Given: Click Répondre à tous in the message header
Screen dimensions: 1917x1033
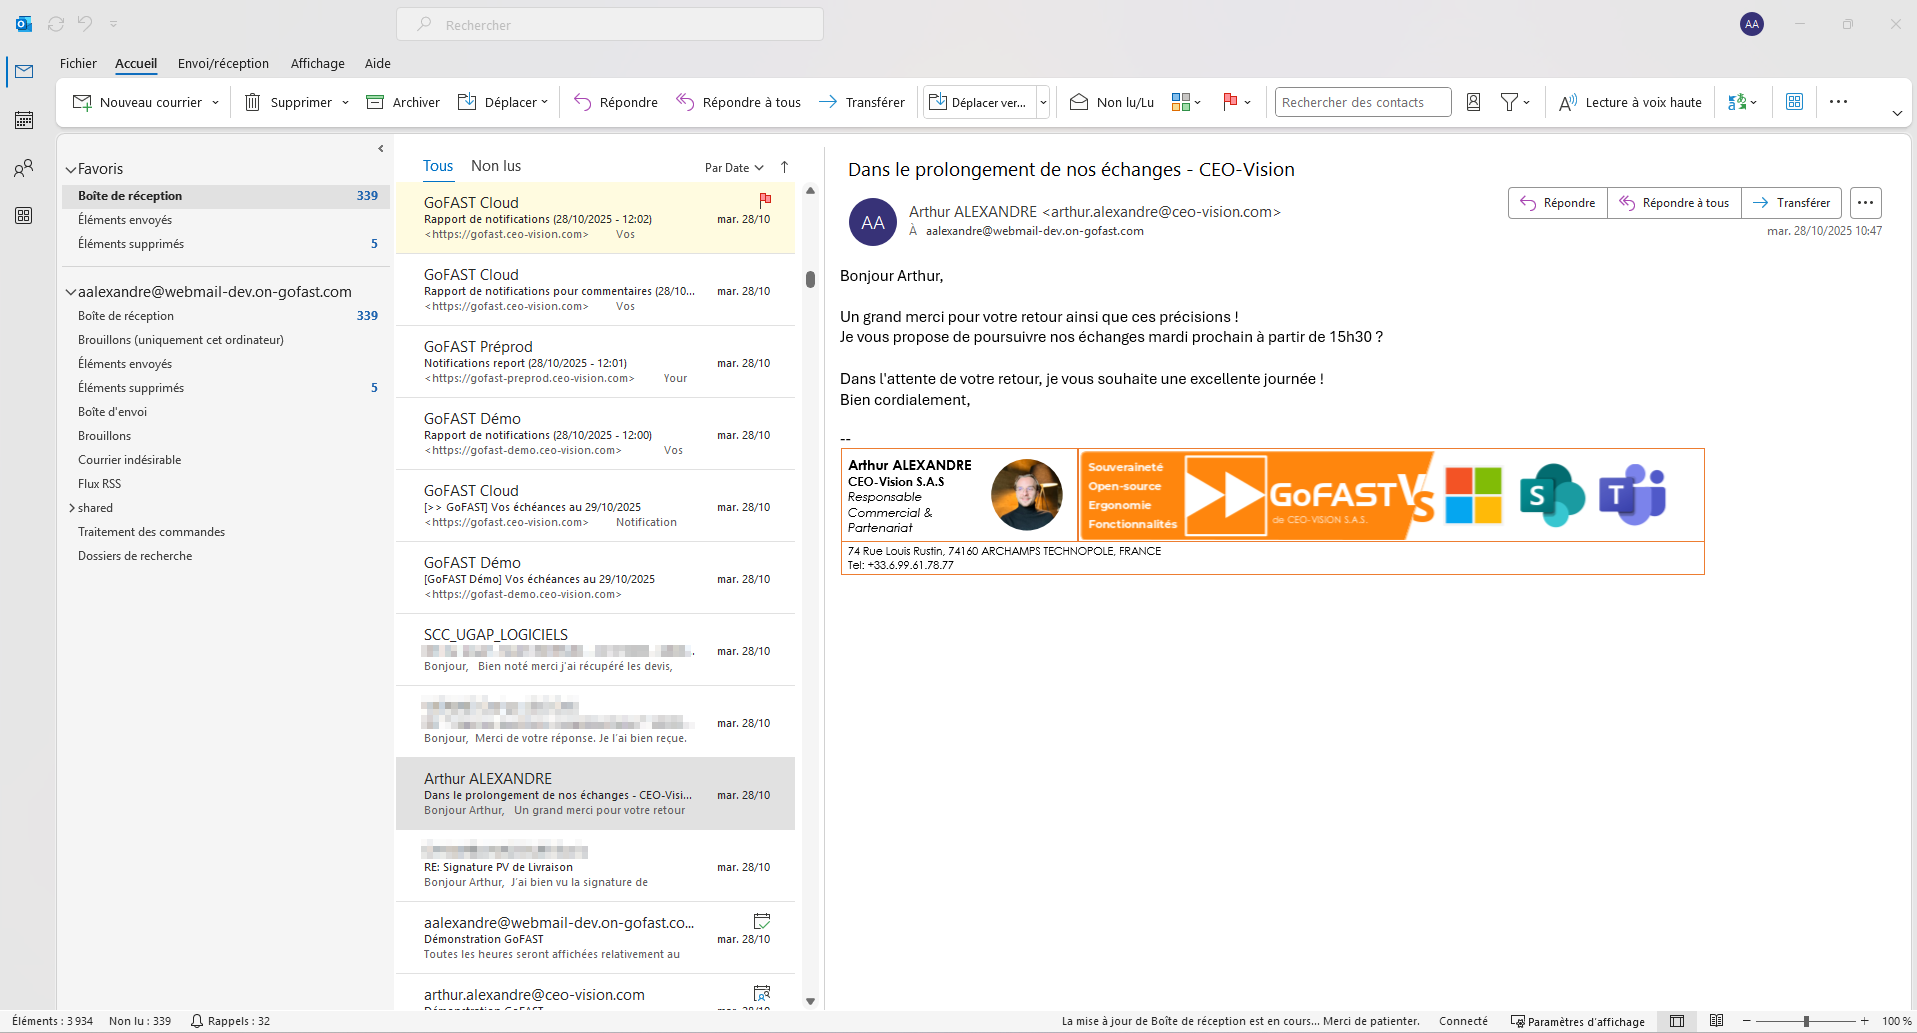Looking at the screenshot, I should 1673,203.
